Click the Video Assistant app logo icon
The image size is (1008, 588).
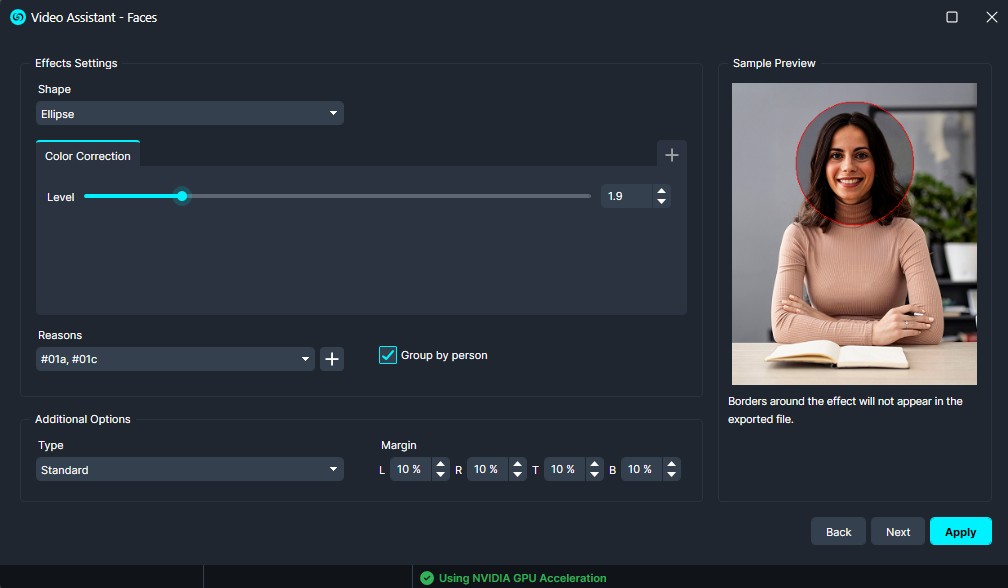(x=18, y=17)
